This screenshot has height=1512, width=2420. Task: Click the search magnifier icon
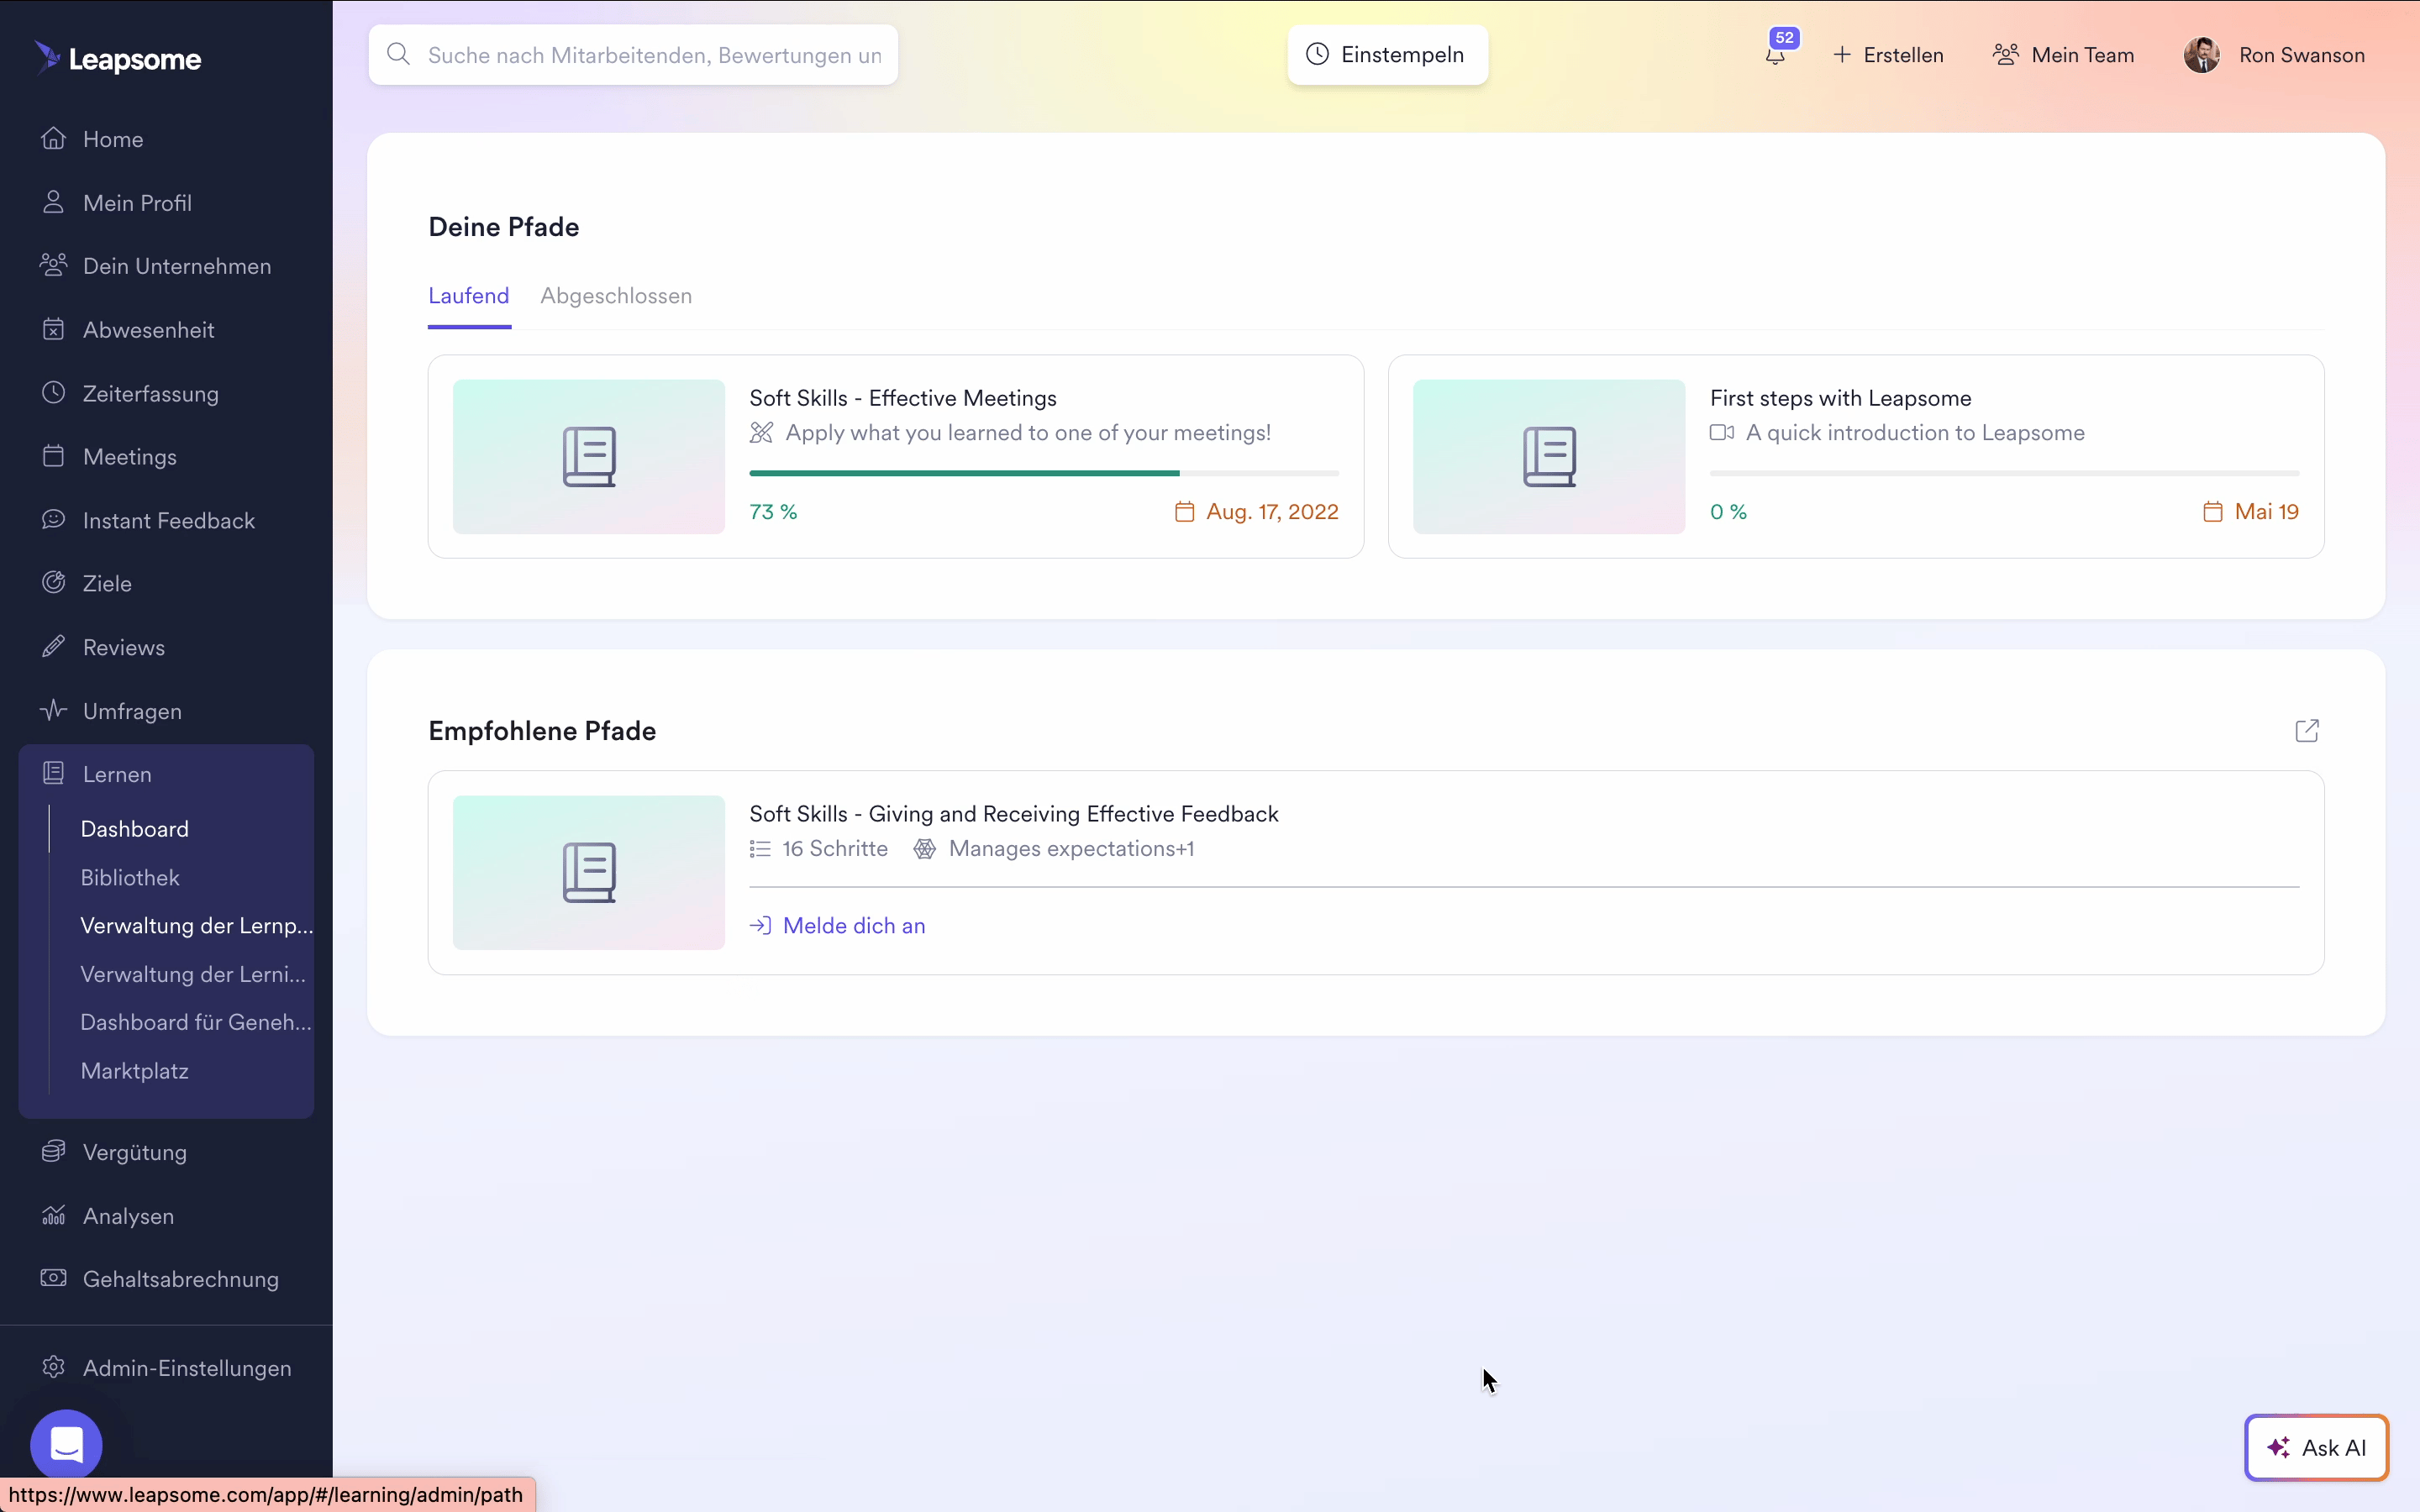click(x=398, y=54)
